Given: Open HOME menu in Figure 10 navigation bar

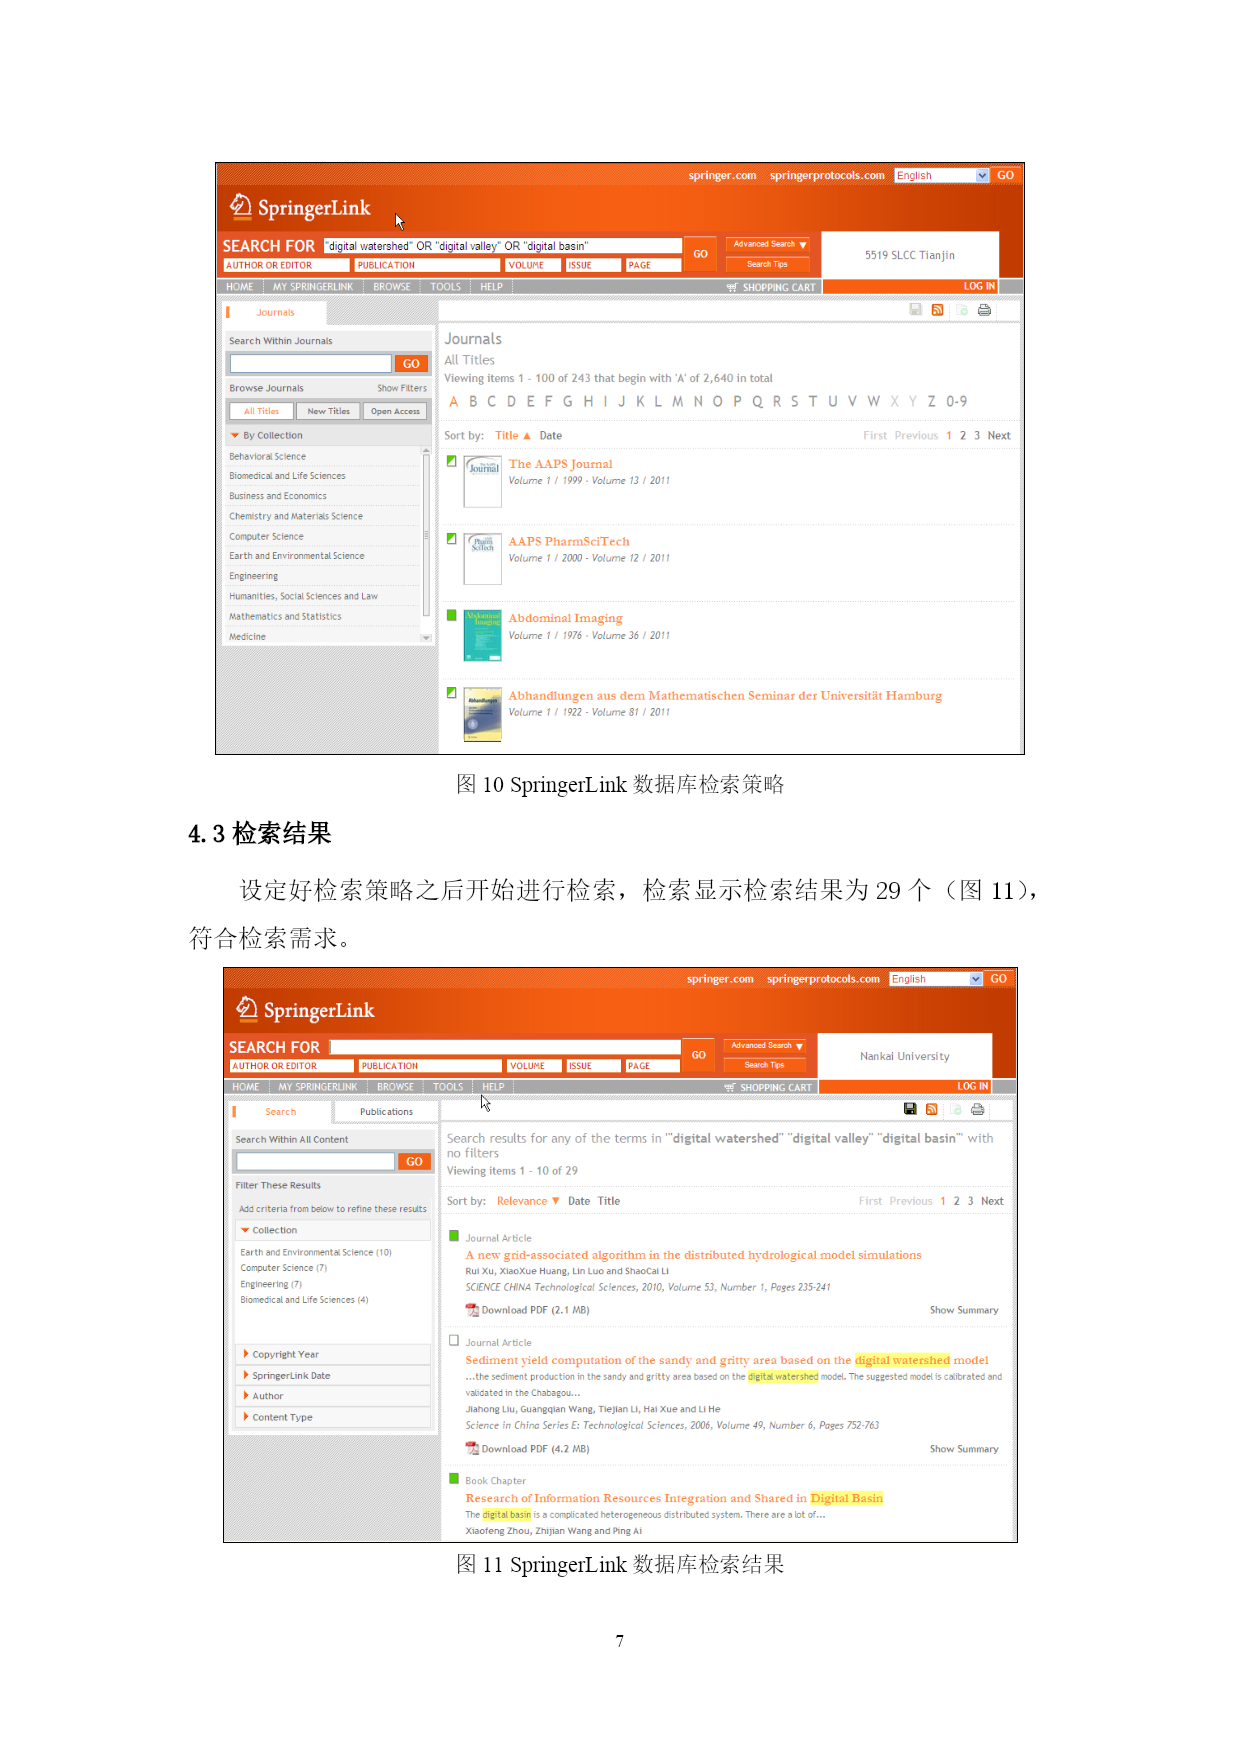Looking at the screenshot, I should (240, 287).
